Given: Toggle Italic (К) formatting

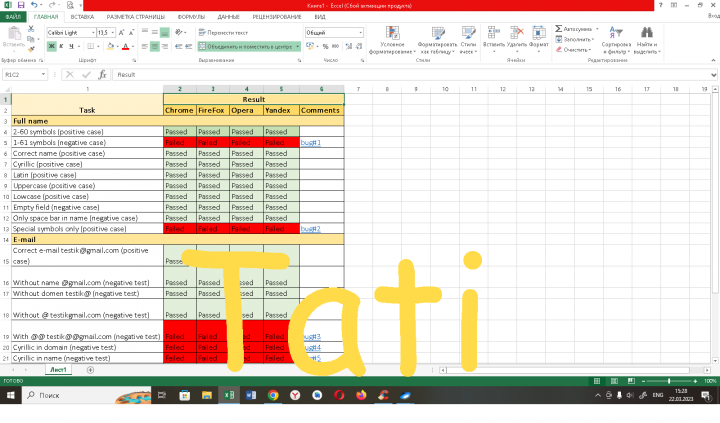Looking at the screenshot, I should click(61, 46).
